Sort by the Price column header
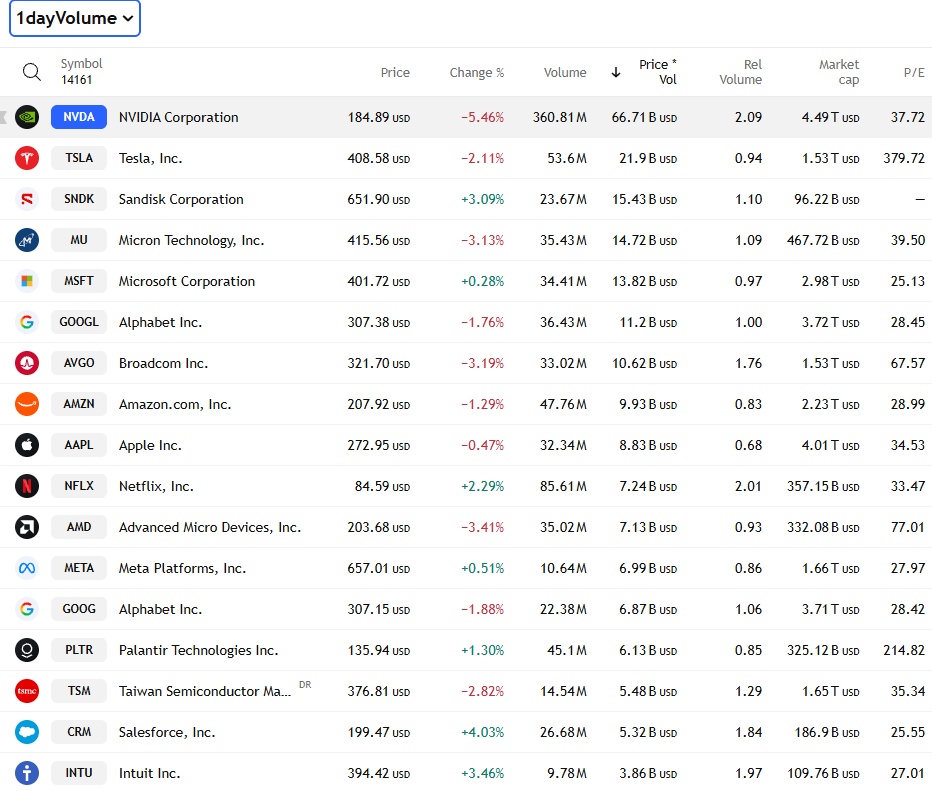The image size is (932, 791). pos(395,73)
